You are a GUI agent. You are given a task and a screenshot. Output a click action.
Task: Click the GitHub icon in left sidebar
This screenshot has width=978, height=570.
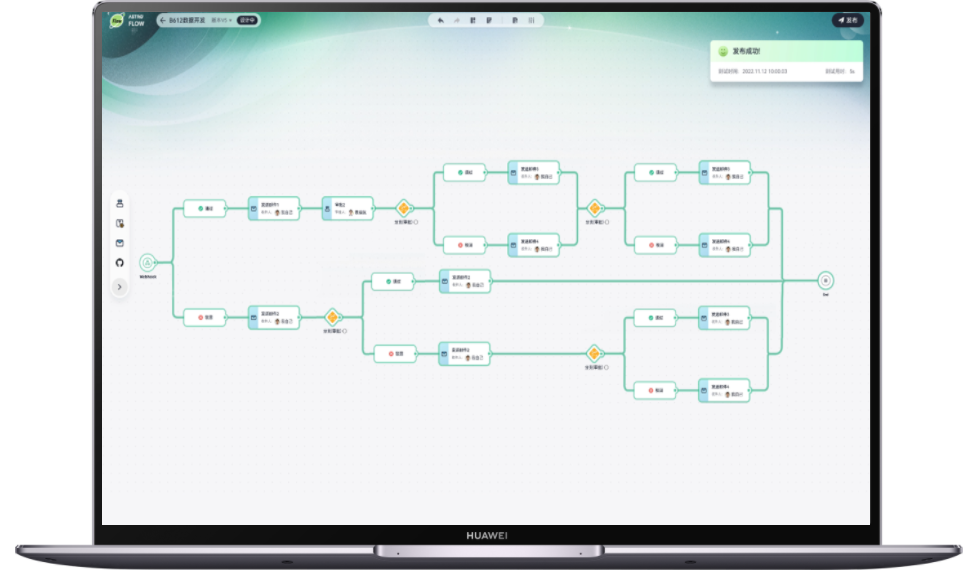(120, 262)
